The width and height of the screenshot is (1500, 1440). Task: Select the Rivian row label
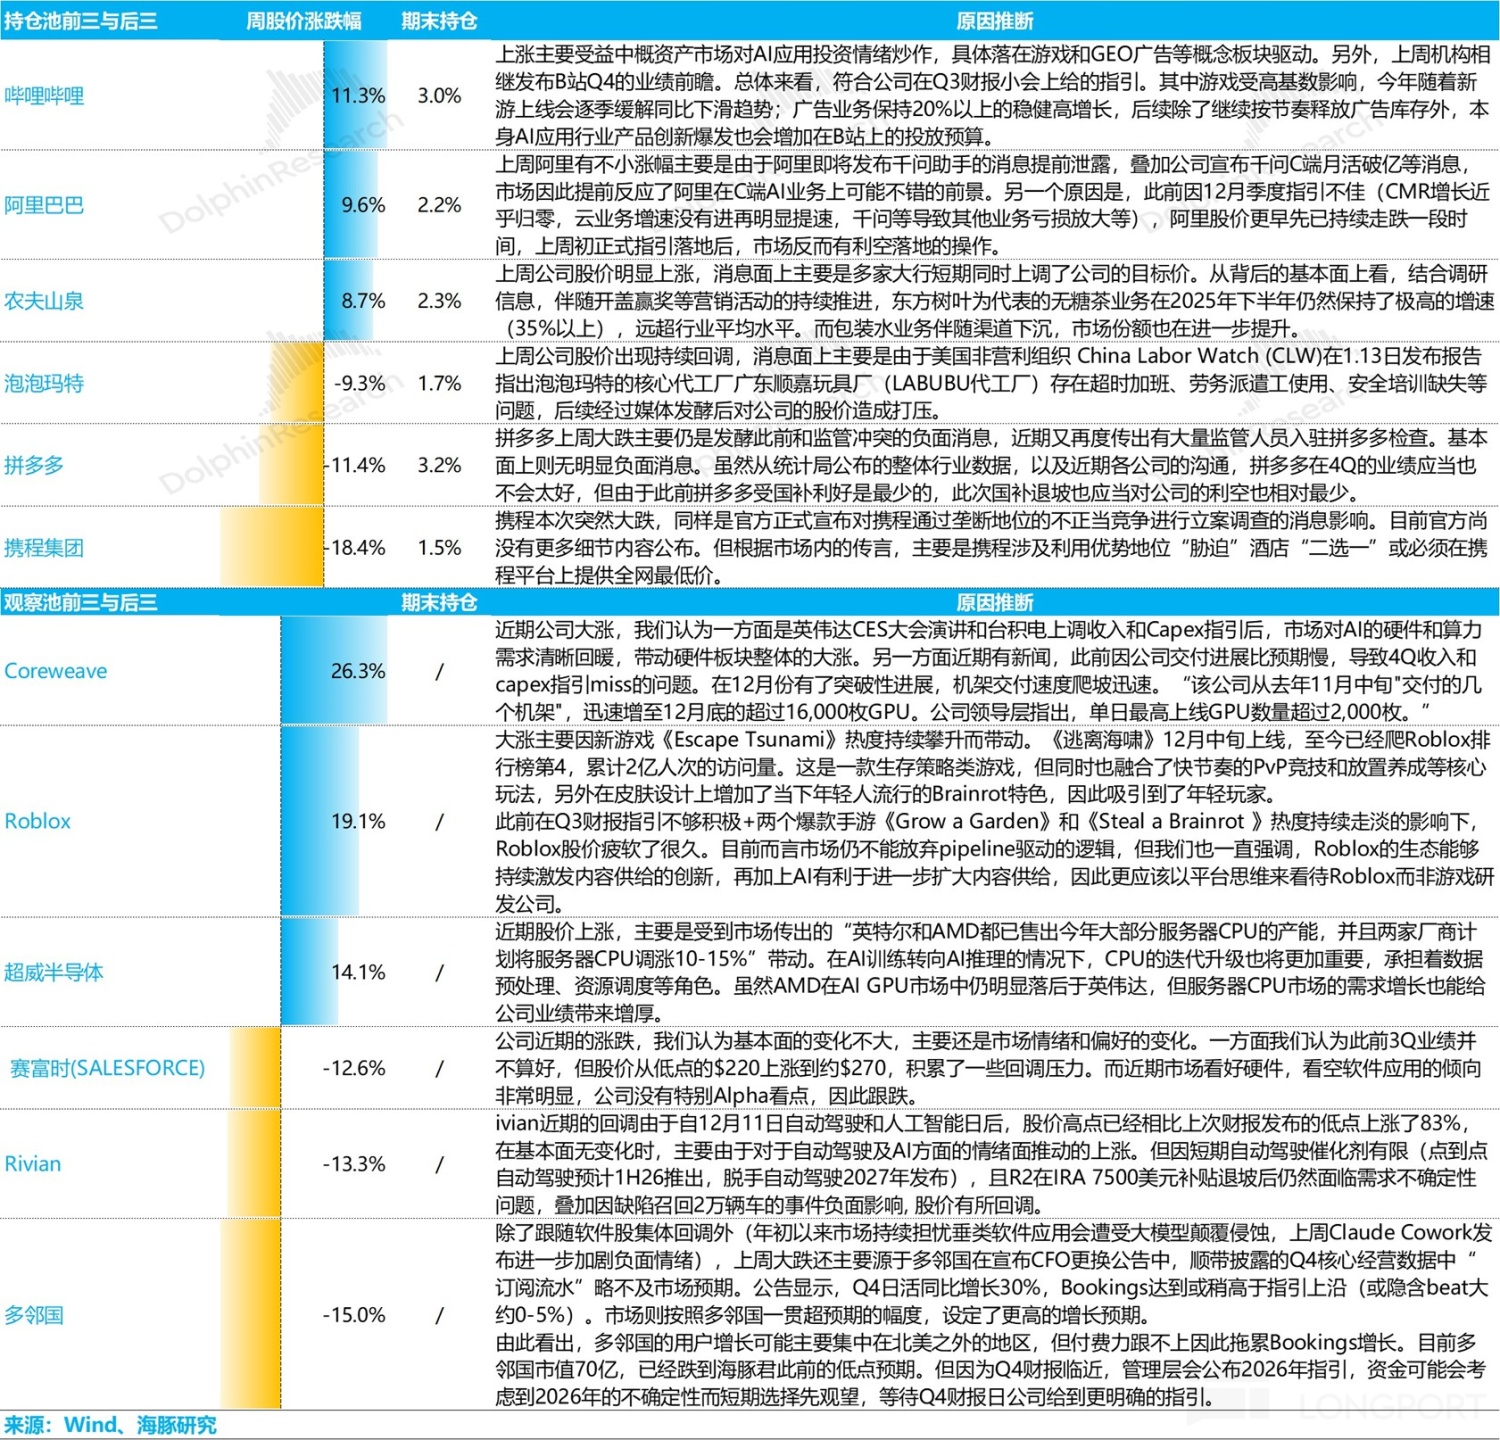pyautogui.click(x=33, y=1164)
